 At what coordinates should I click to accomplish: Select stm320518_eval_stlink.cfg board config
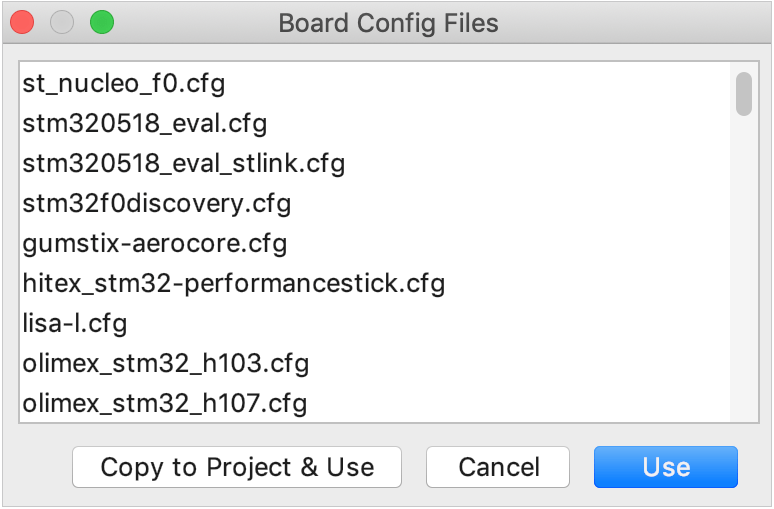(x=183, y=163)
